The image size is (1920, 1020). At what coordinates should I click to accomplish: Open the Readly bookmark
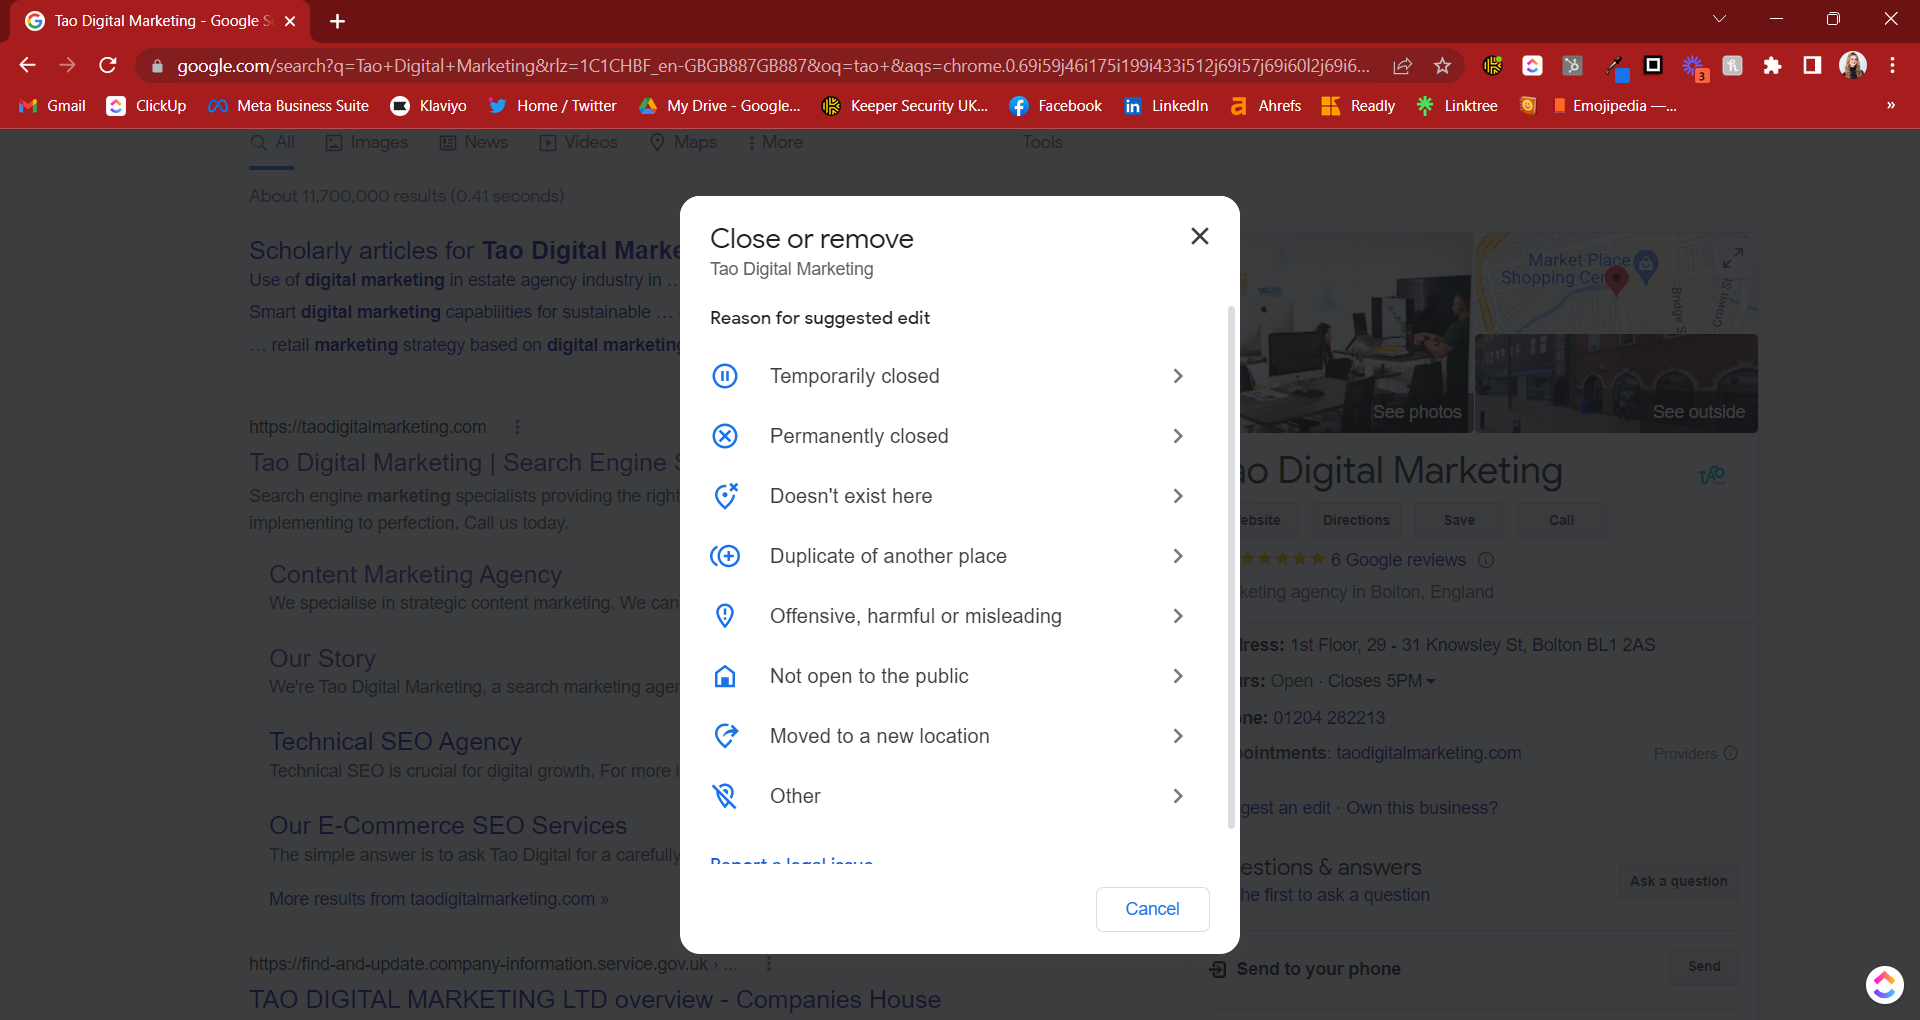point(1358,106)
